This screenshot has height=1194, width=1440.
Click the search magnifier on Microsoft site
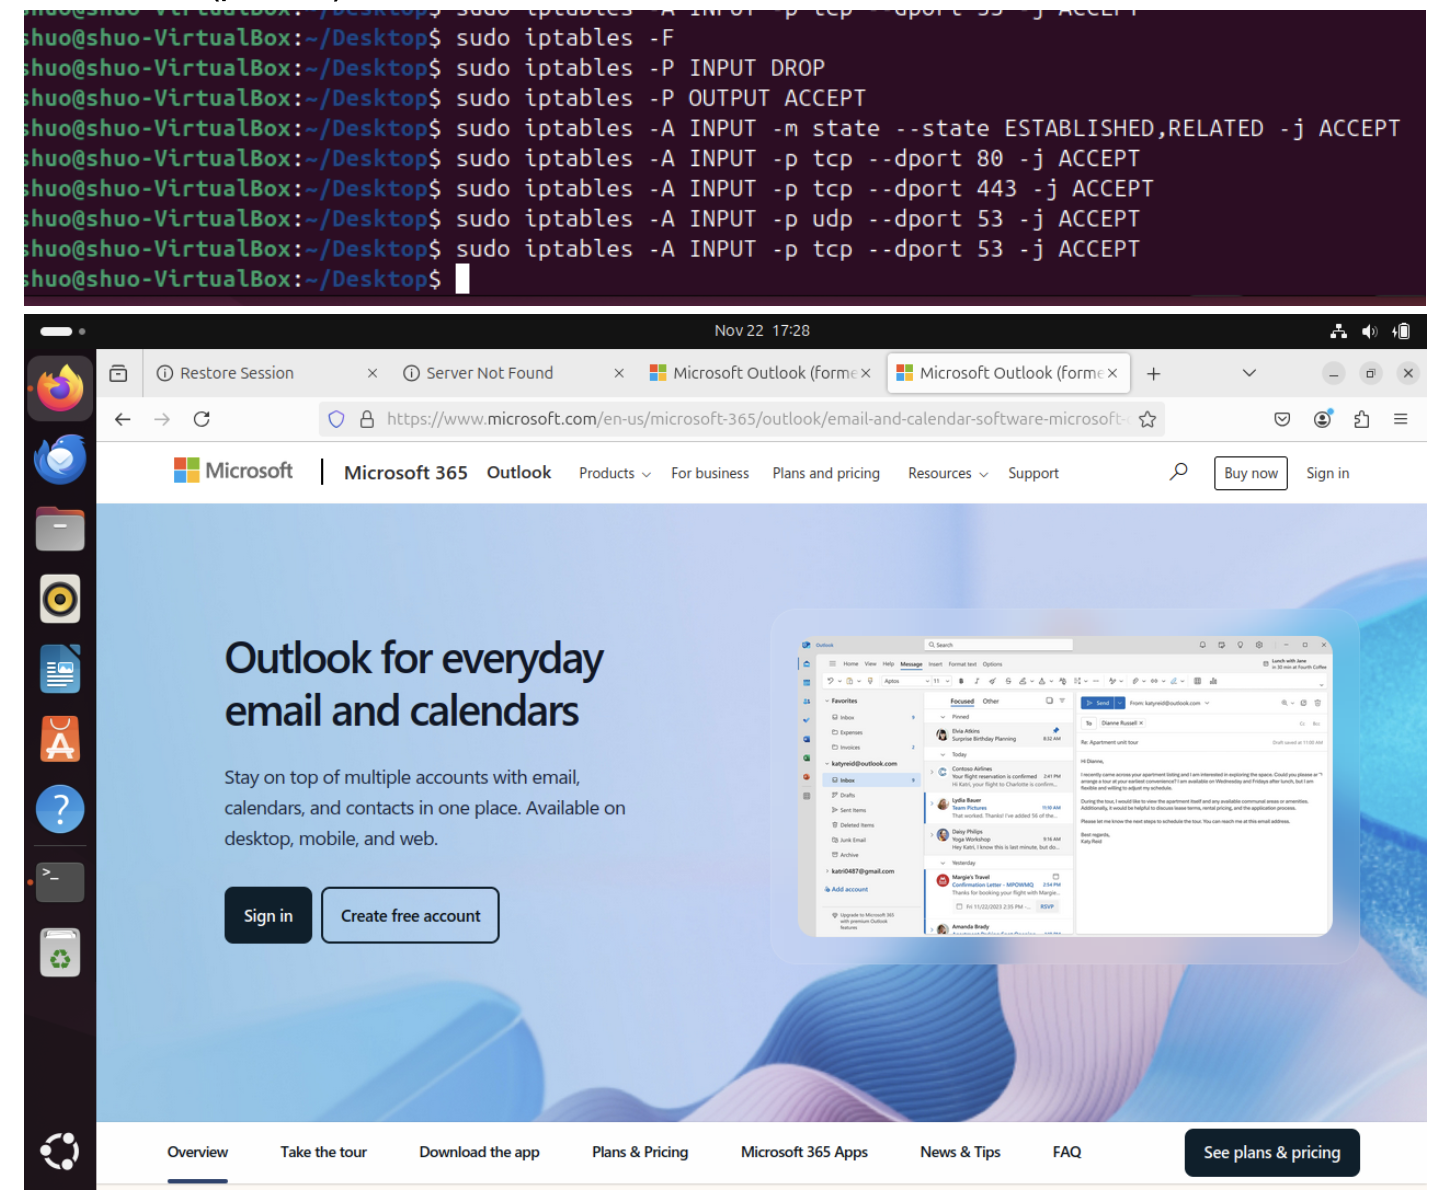(x=1179, y=472)
